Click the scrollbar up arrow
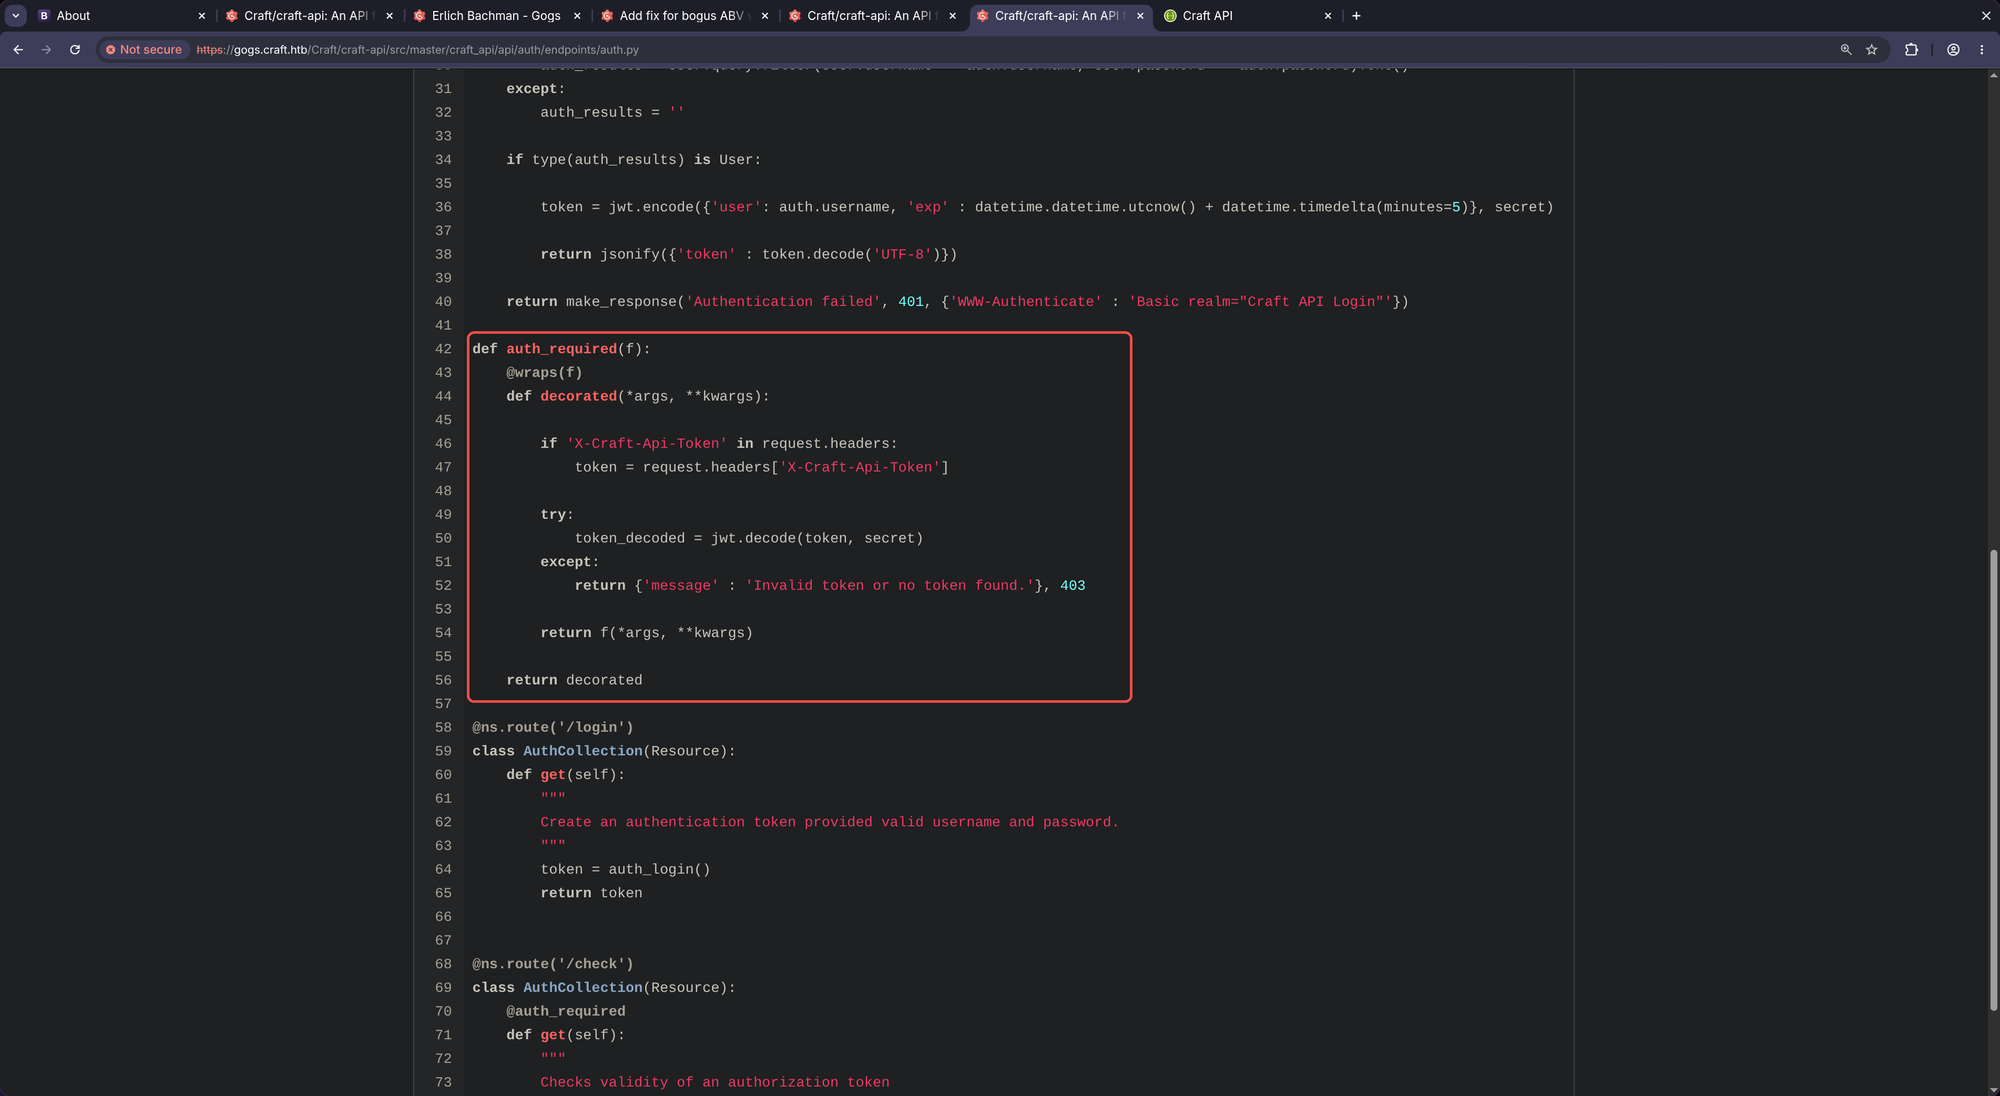Image resolution: width=2000 pixels, height=1096 pixels. tap(1993, 75)
